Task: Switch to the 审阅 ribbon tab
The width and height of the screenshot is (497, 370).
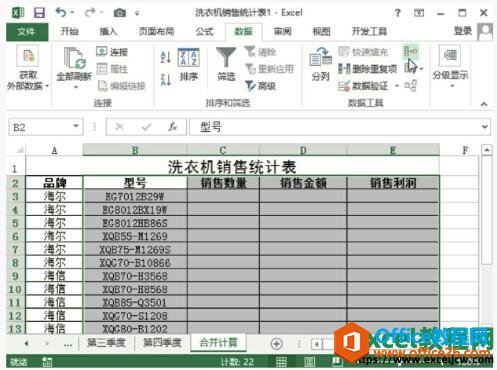Action: 283,32
